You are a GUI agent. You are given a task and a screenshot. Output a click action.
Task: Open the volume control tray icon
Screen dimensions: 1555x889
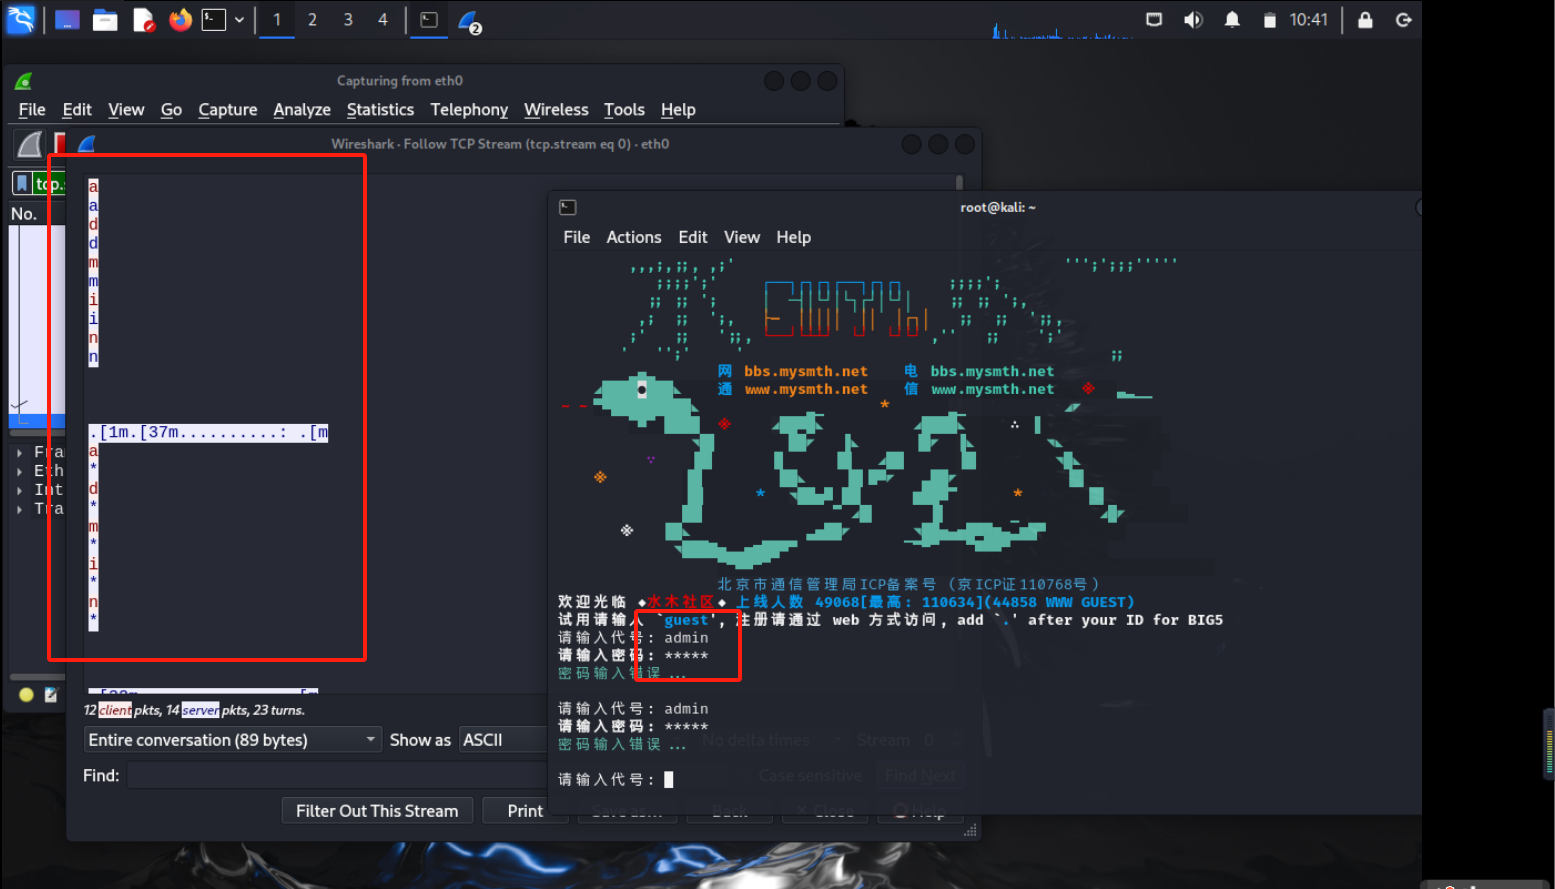pos(1193,20)
